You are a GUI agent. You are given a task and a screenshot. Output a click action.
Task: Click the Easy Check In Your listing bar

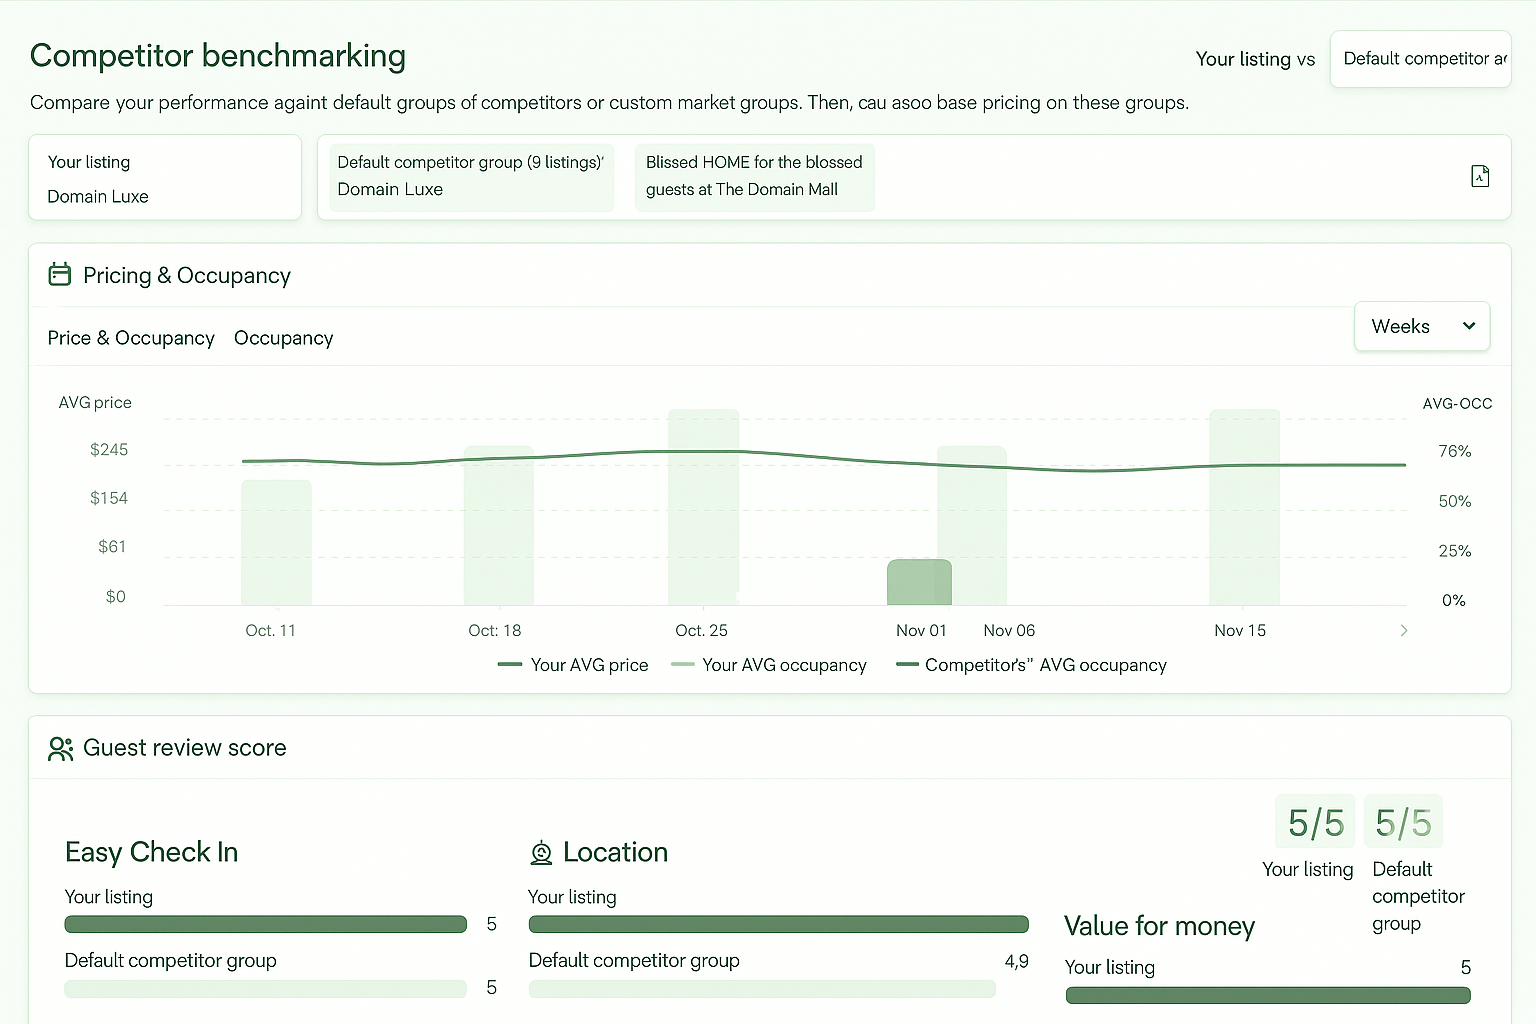tap(265, 924)
